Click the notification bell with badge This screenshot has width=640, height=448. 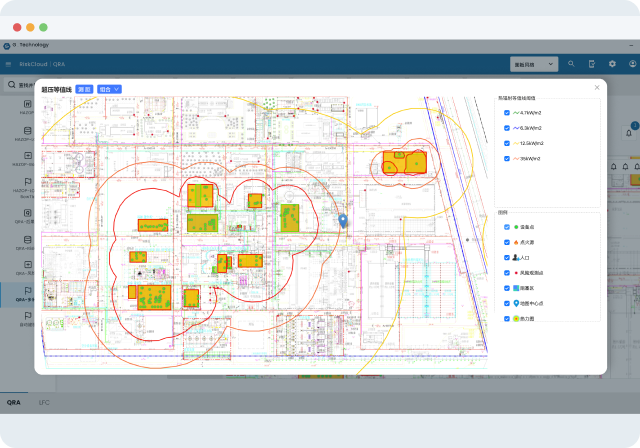click(629, 131)
